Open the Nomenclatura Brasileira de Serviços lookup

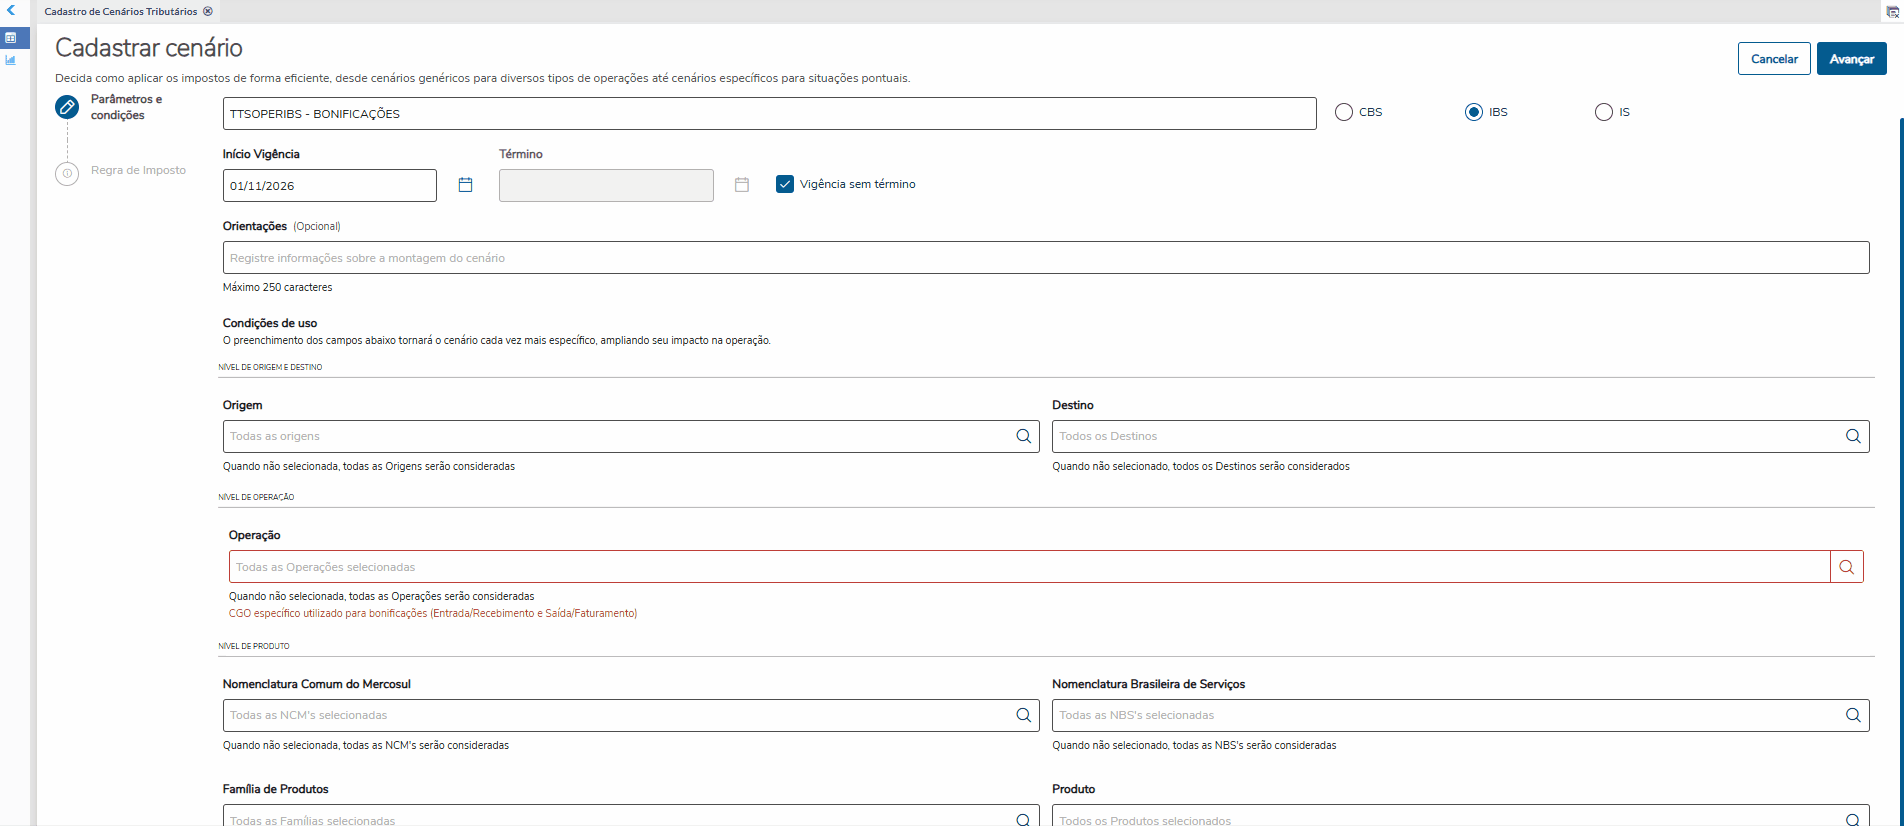[1852, 715]
